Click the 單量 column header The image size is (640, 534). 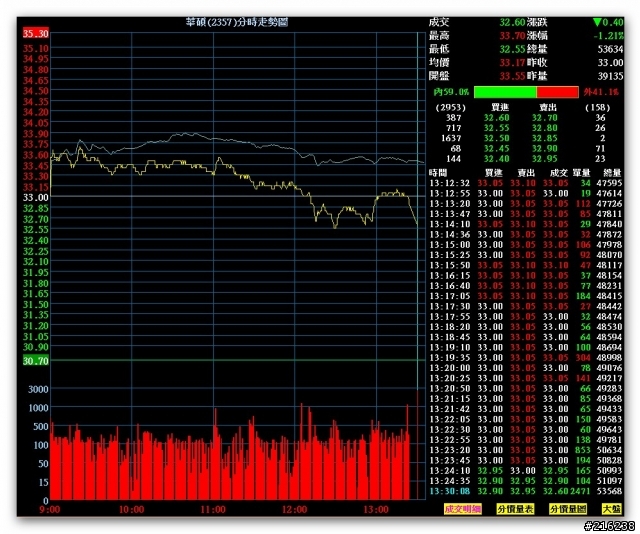581,173
